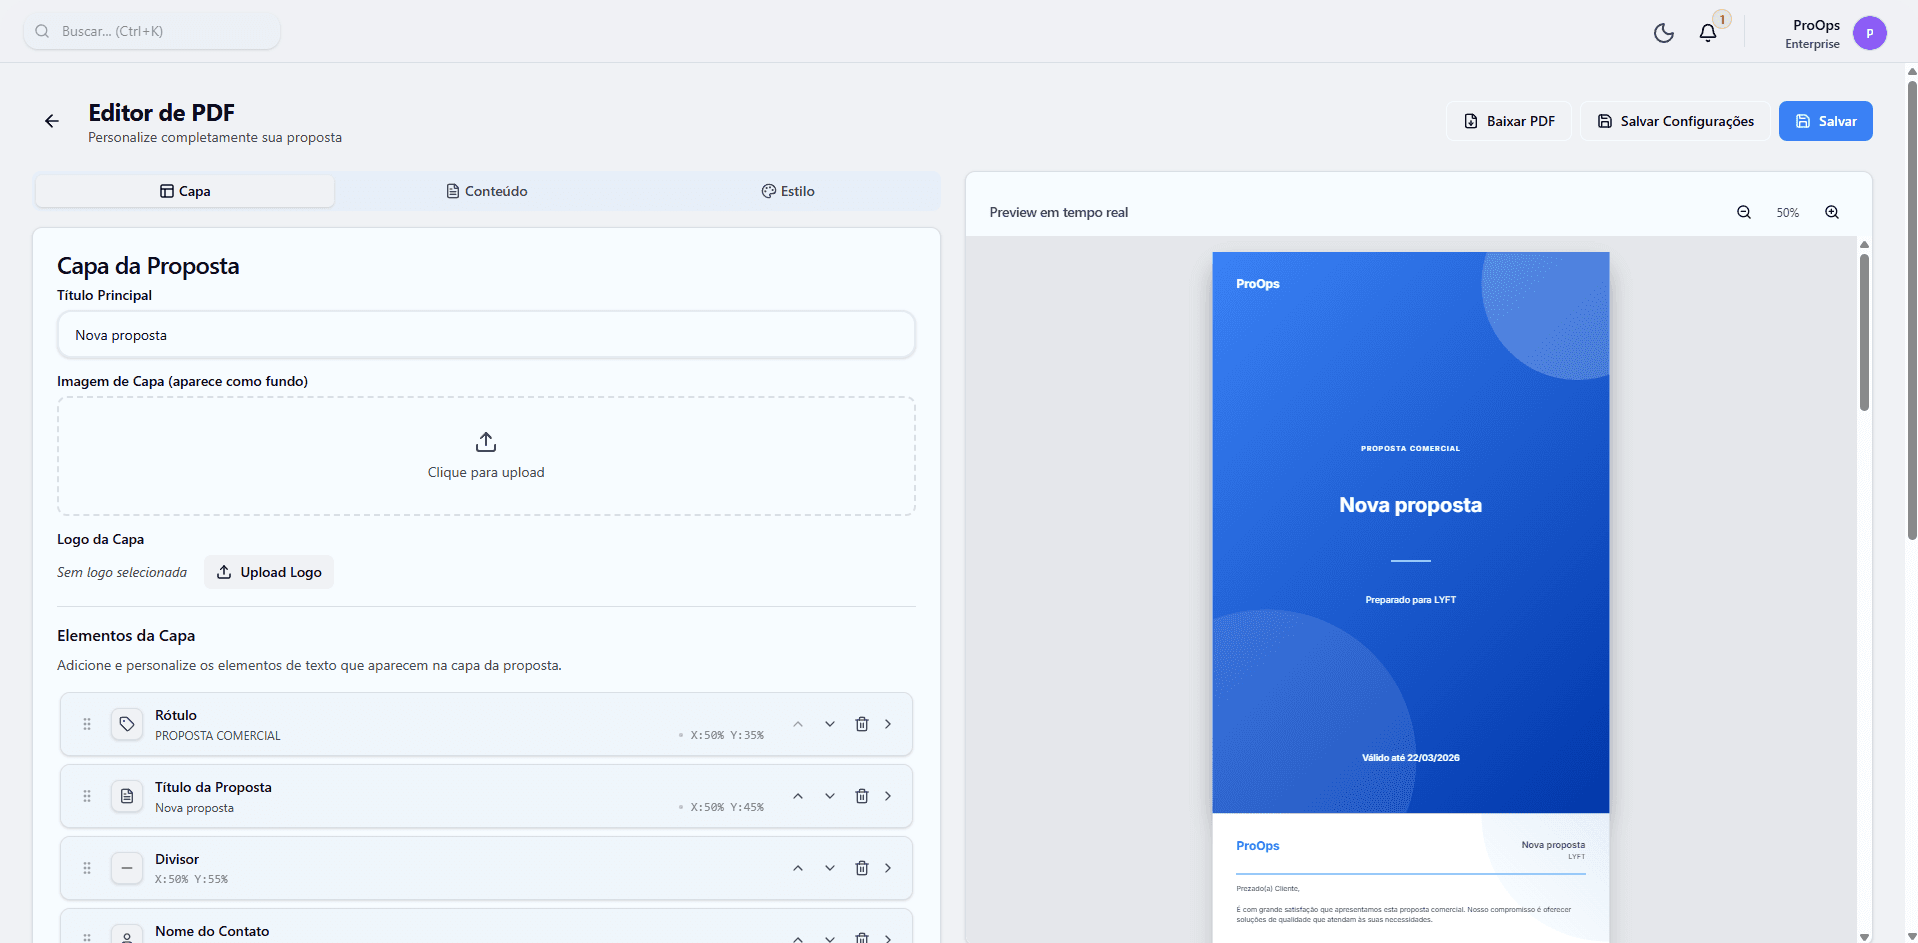The width and height of the screenshot is (1918, 943).
Task: Delete the Rótulo element
Action: [861, 723]
